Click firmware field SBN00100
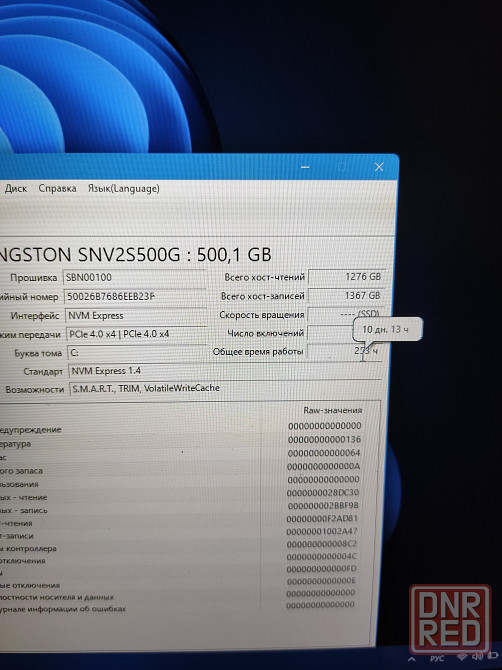This screenshot has height=670, width=502. click(x=135, y=277)
